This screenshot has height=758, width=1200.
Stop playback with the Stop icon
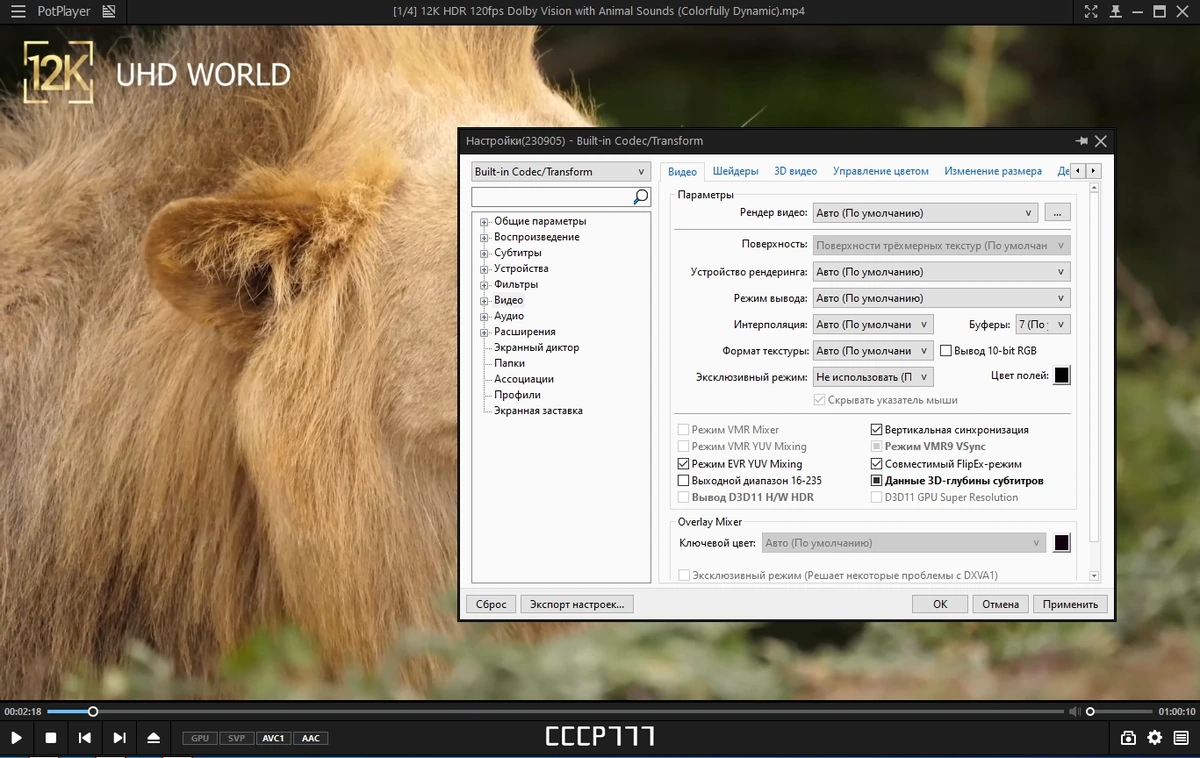pyautogui.click(x=50, y=738)
